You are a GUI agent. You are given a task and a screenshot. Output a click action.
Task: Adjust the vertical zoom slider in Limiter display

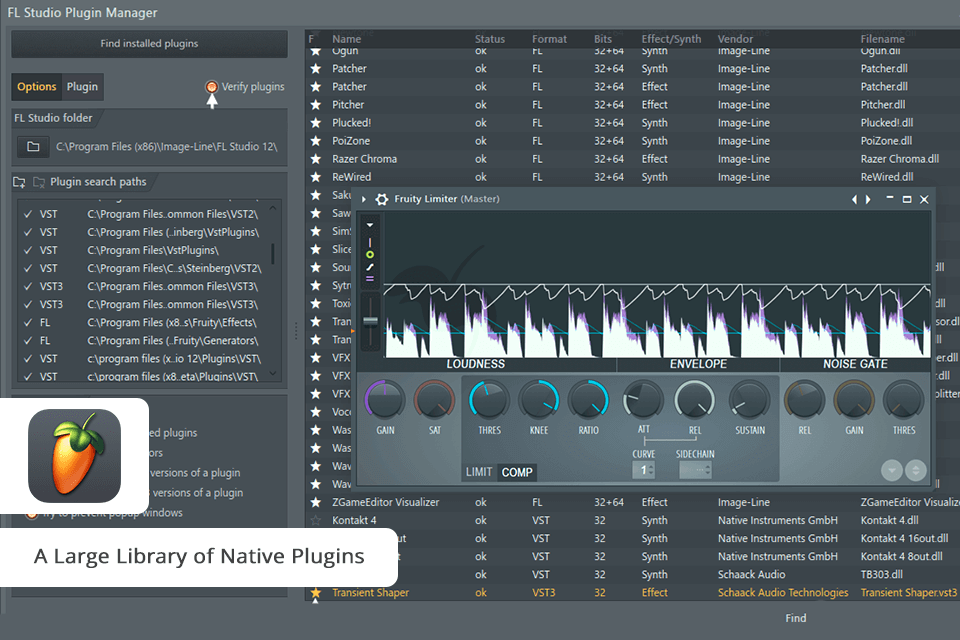[x=370, y=321]
